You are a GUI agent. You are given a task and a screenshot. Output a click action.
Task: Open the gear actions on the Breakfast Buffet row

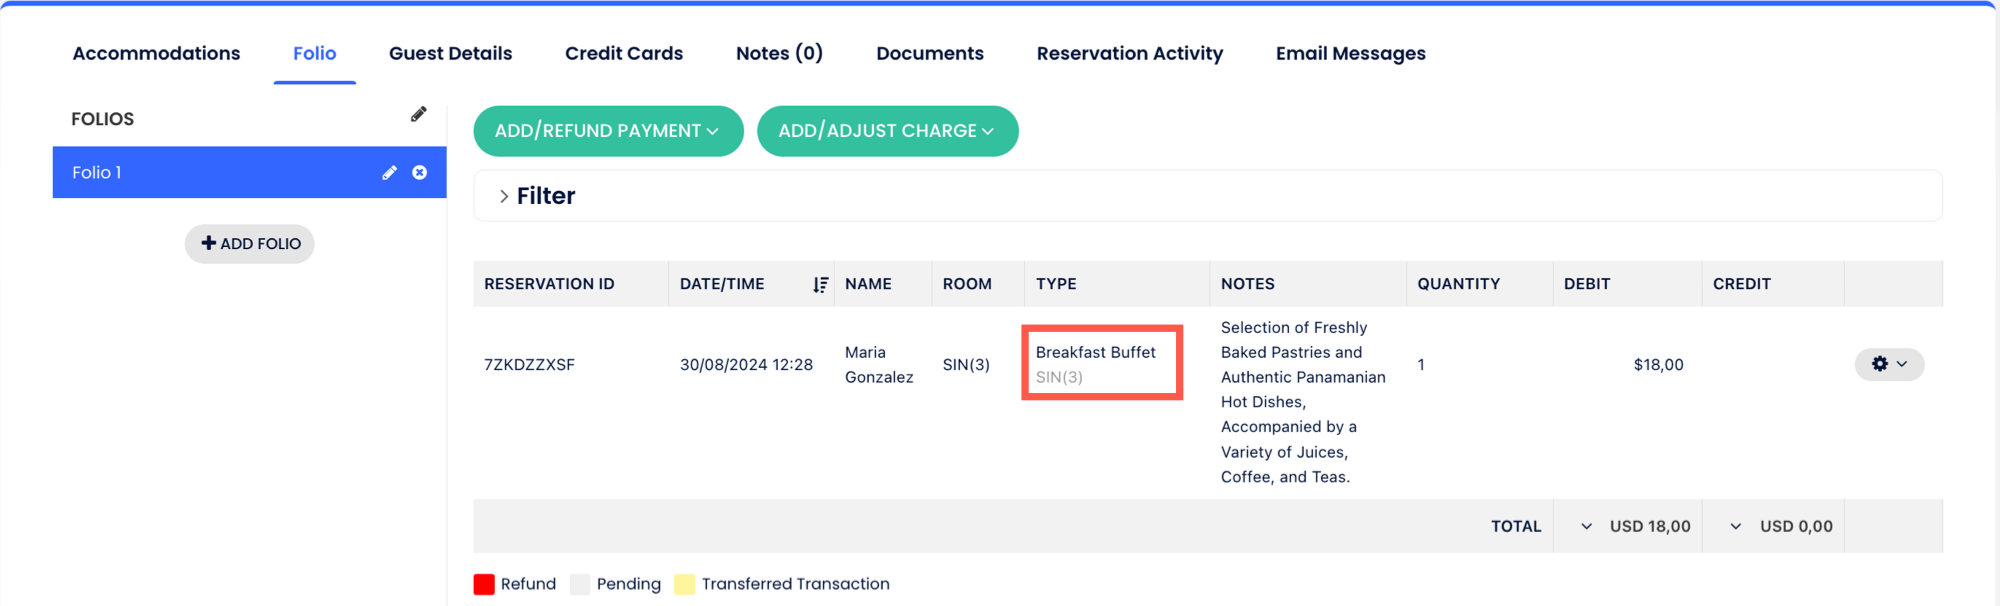(1880, 364)
